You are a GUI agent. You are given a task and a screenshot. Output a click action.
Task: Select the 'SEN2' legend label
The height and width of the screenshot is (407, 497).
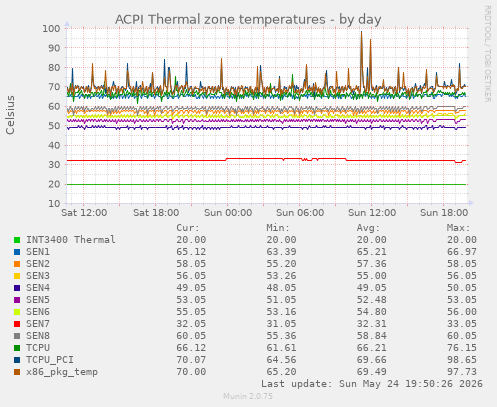[38, 264]
